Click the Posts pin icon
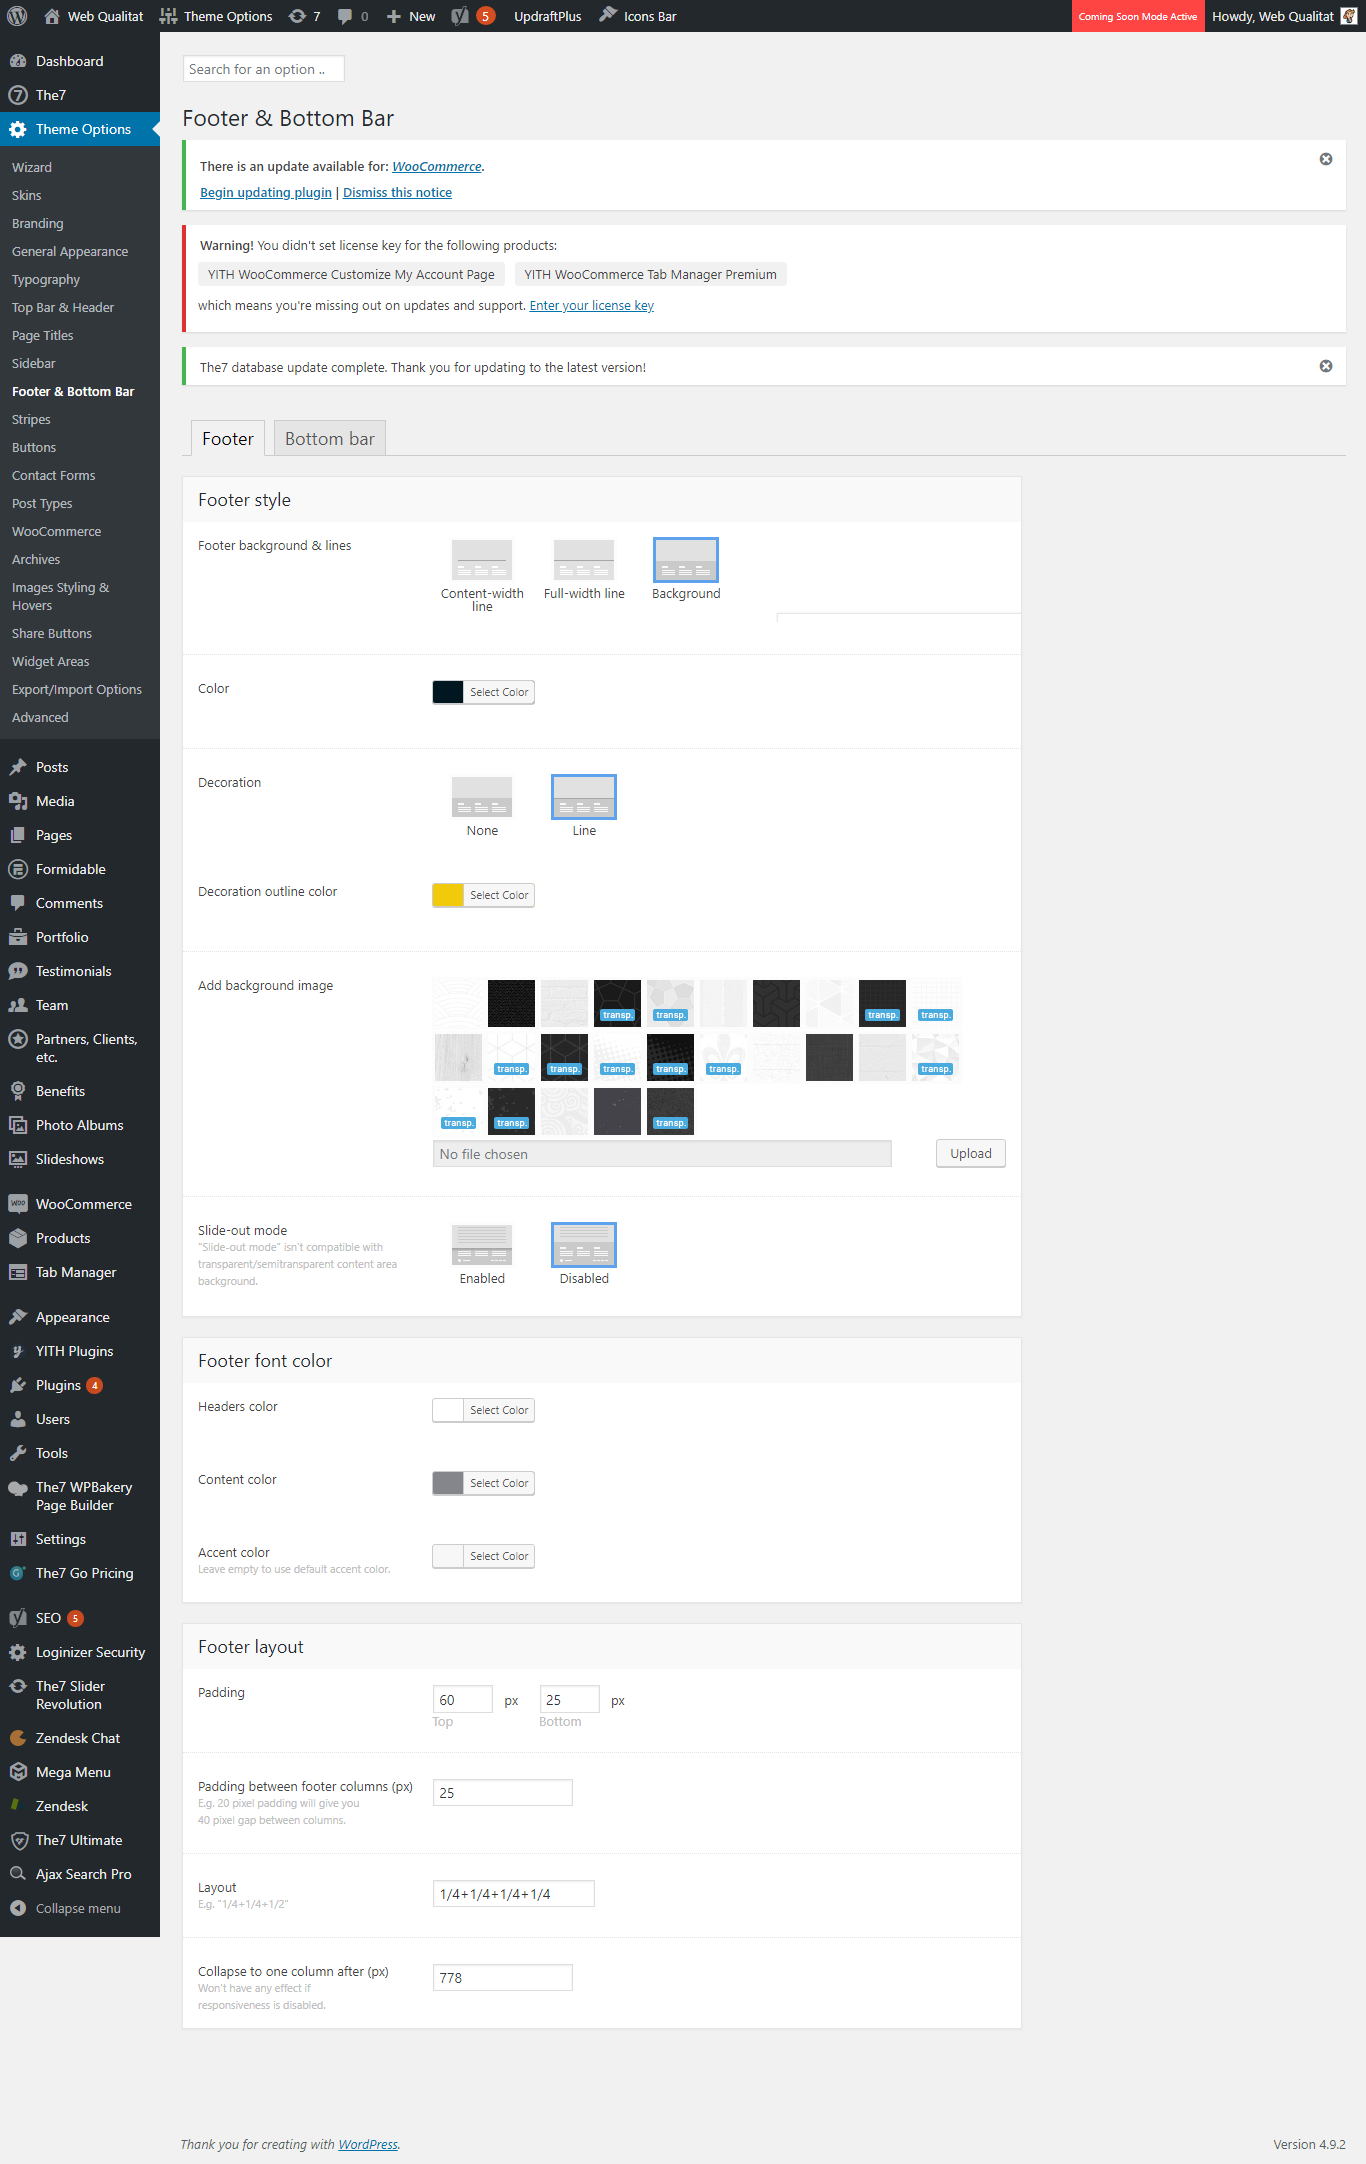This screenshot has width=1366, height=2164. 18,767
